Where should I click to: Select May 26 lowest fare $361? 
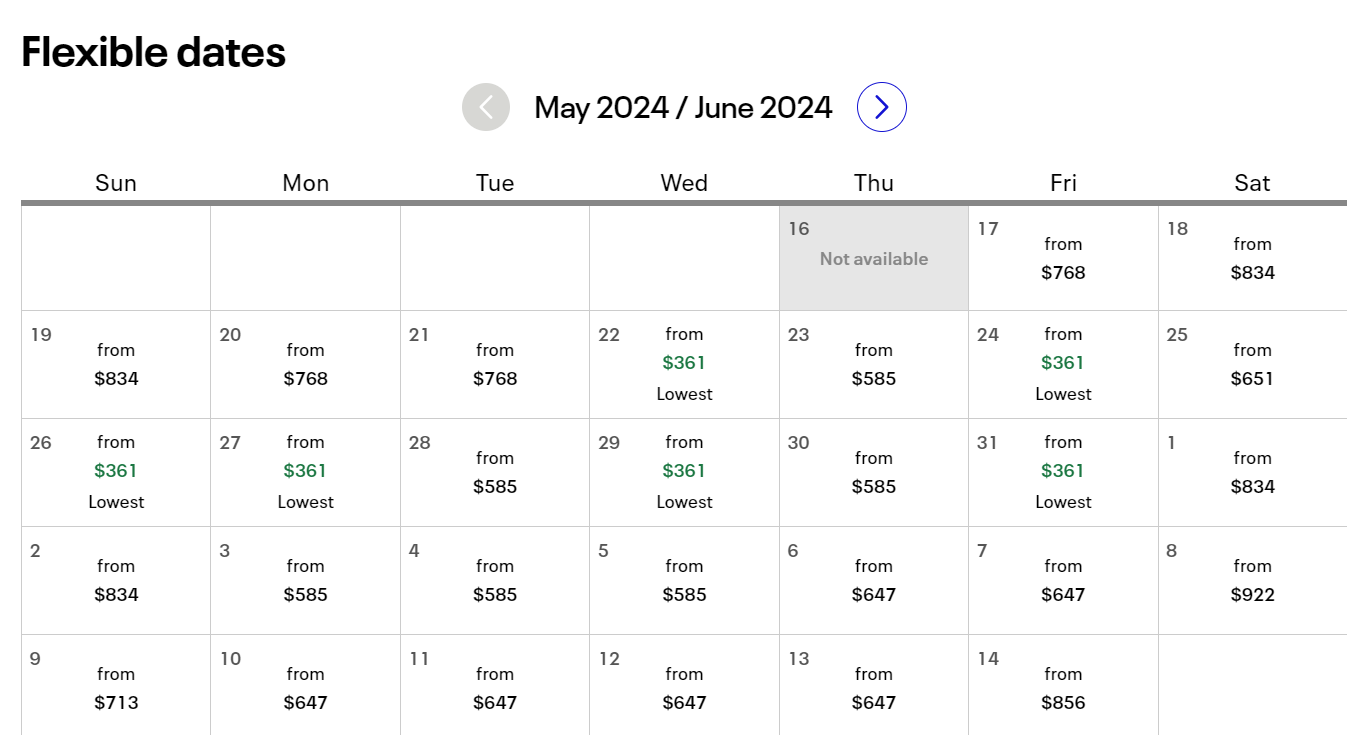tap(116, 472)
